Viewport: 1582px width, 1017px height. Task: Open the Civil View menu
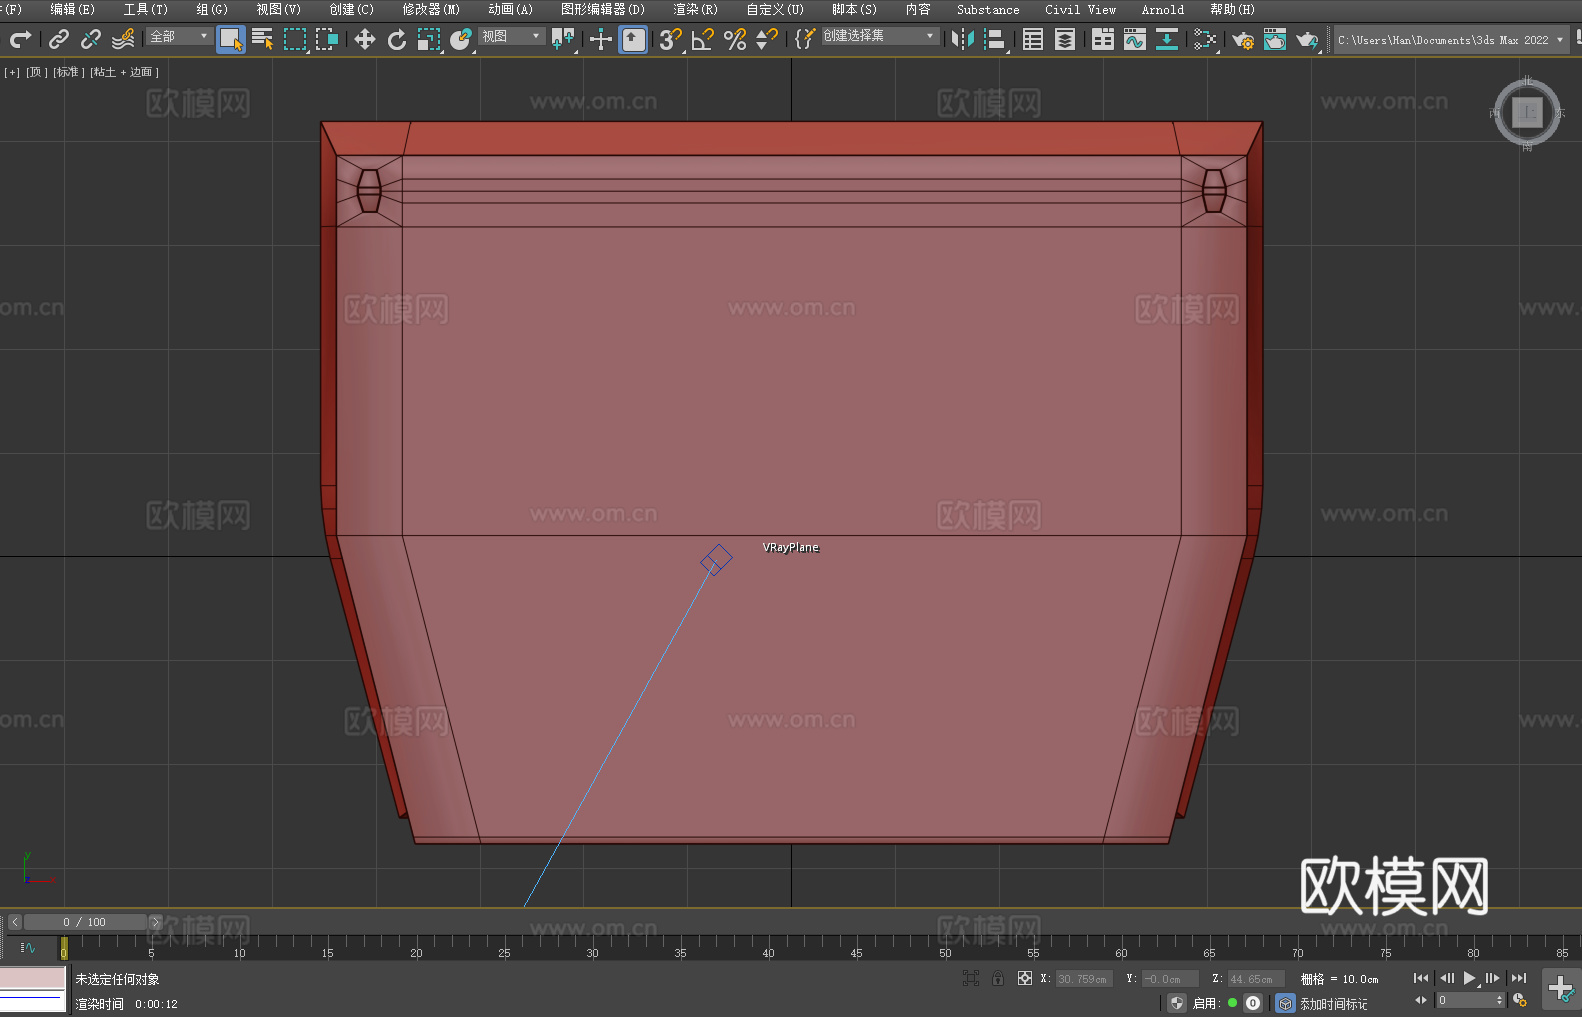1081,9
